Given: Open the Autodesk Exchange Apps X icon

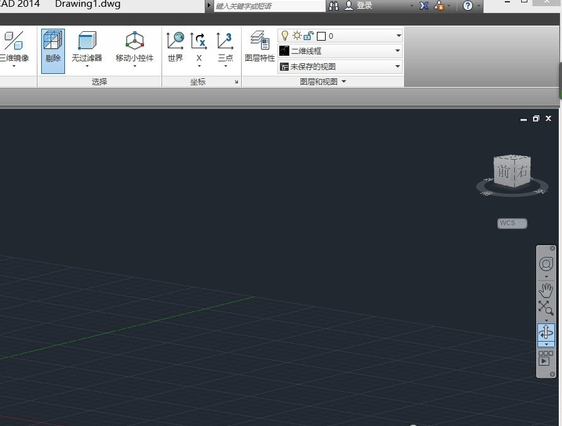Looking at the screenshot, I should coord(424,6).
